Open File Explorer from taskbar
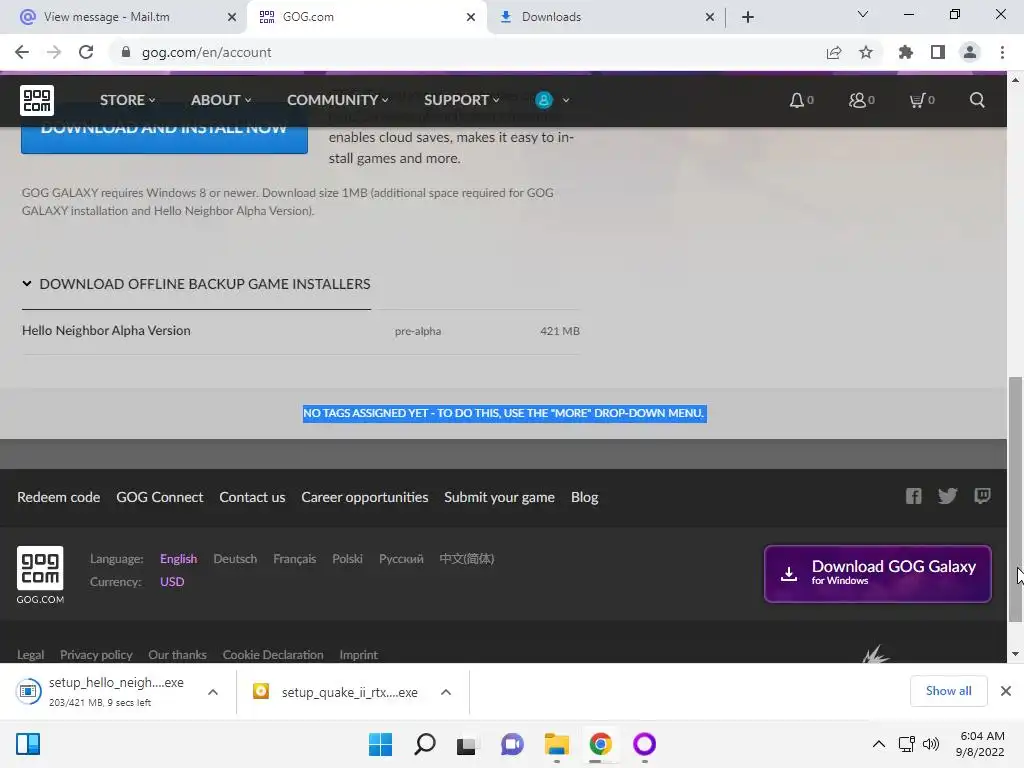 coord(556,744)
